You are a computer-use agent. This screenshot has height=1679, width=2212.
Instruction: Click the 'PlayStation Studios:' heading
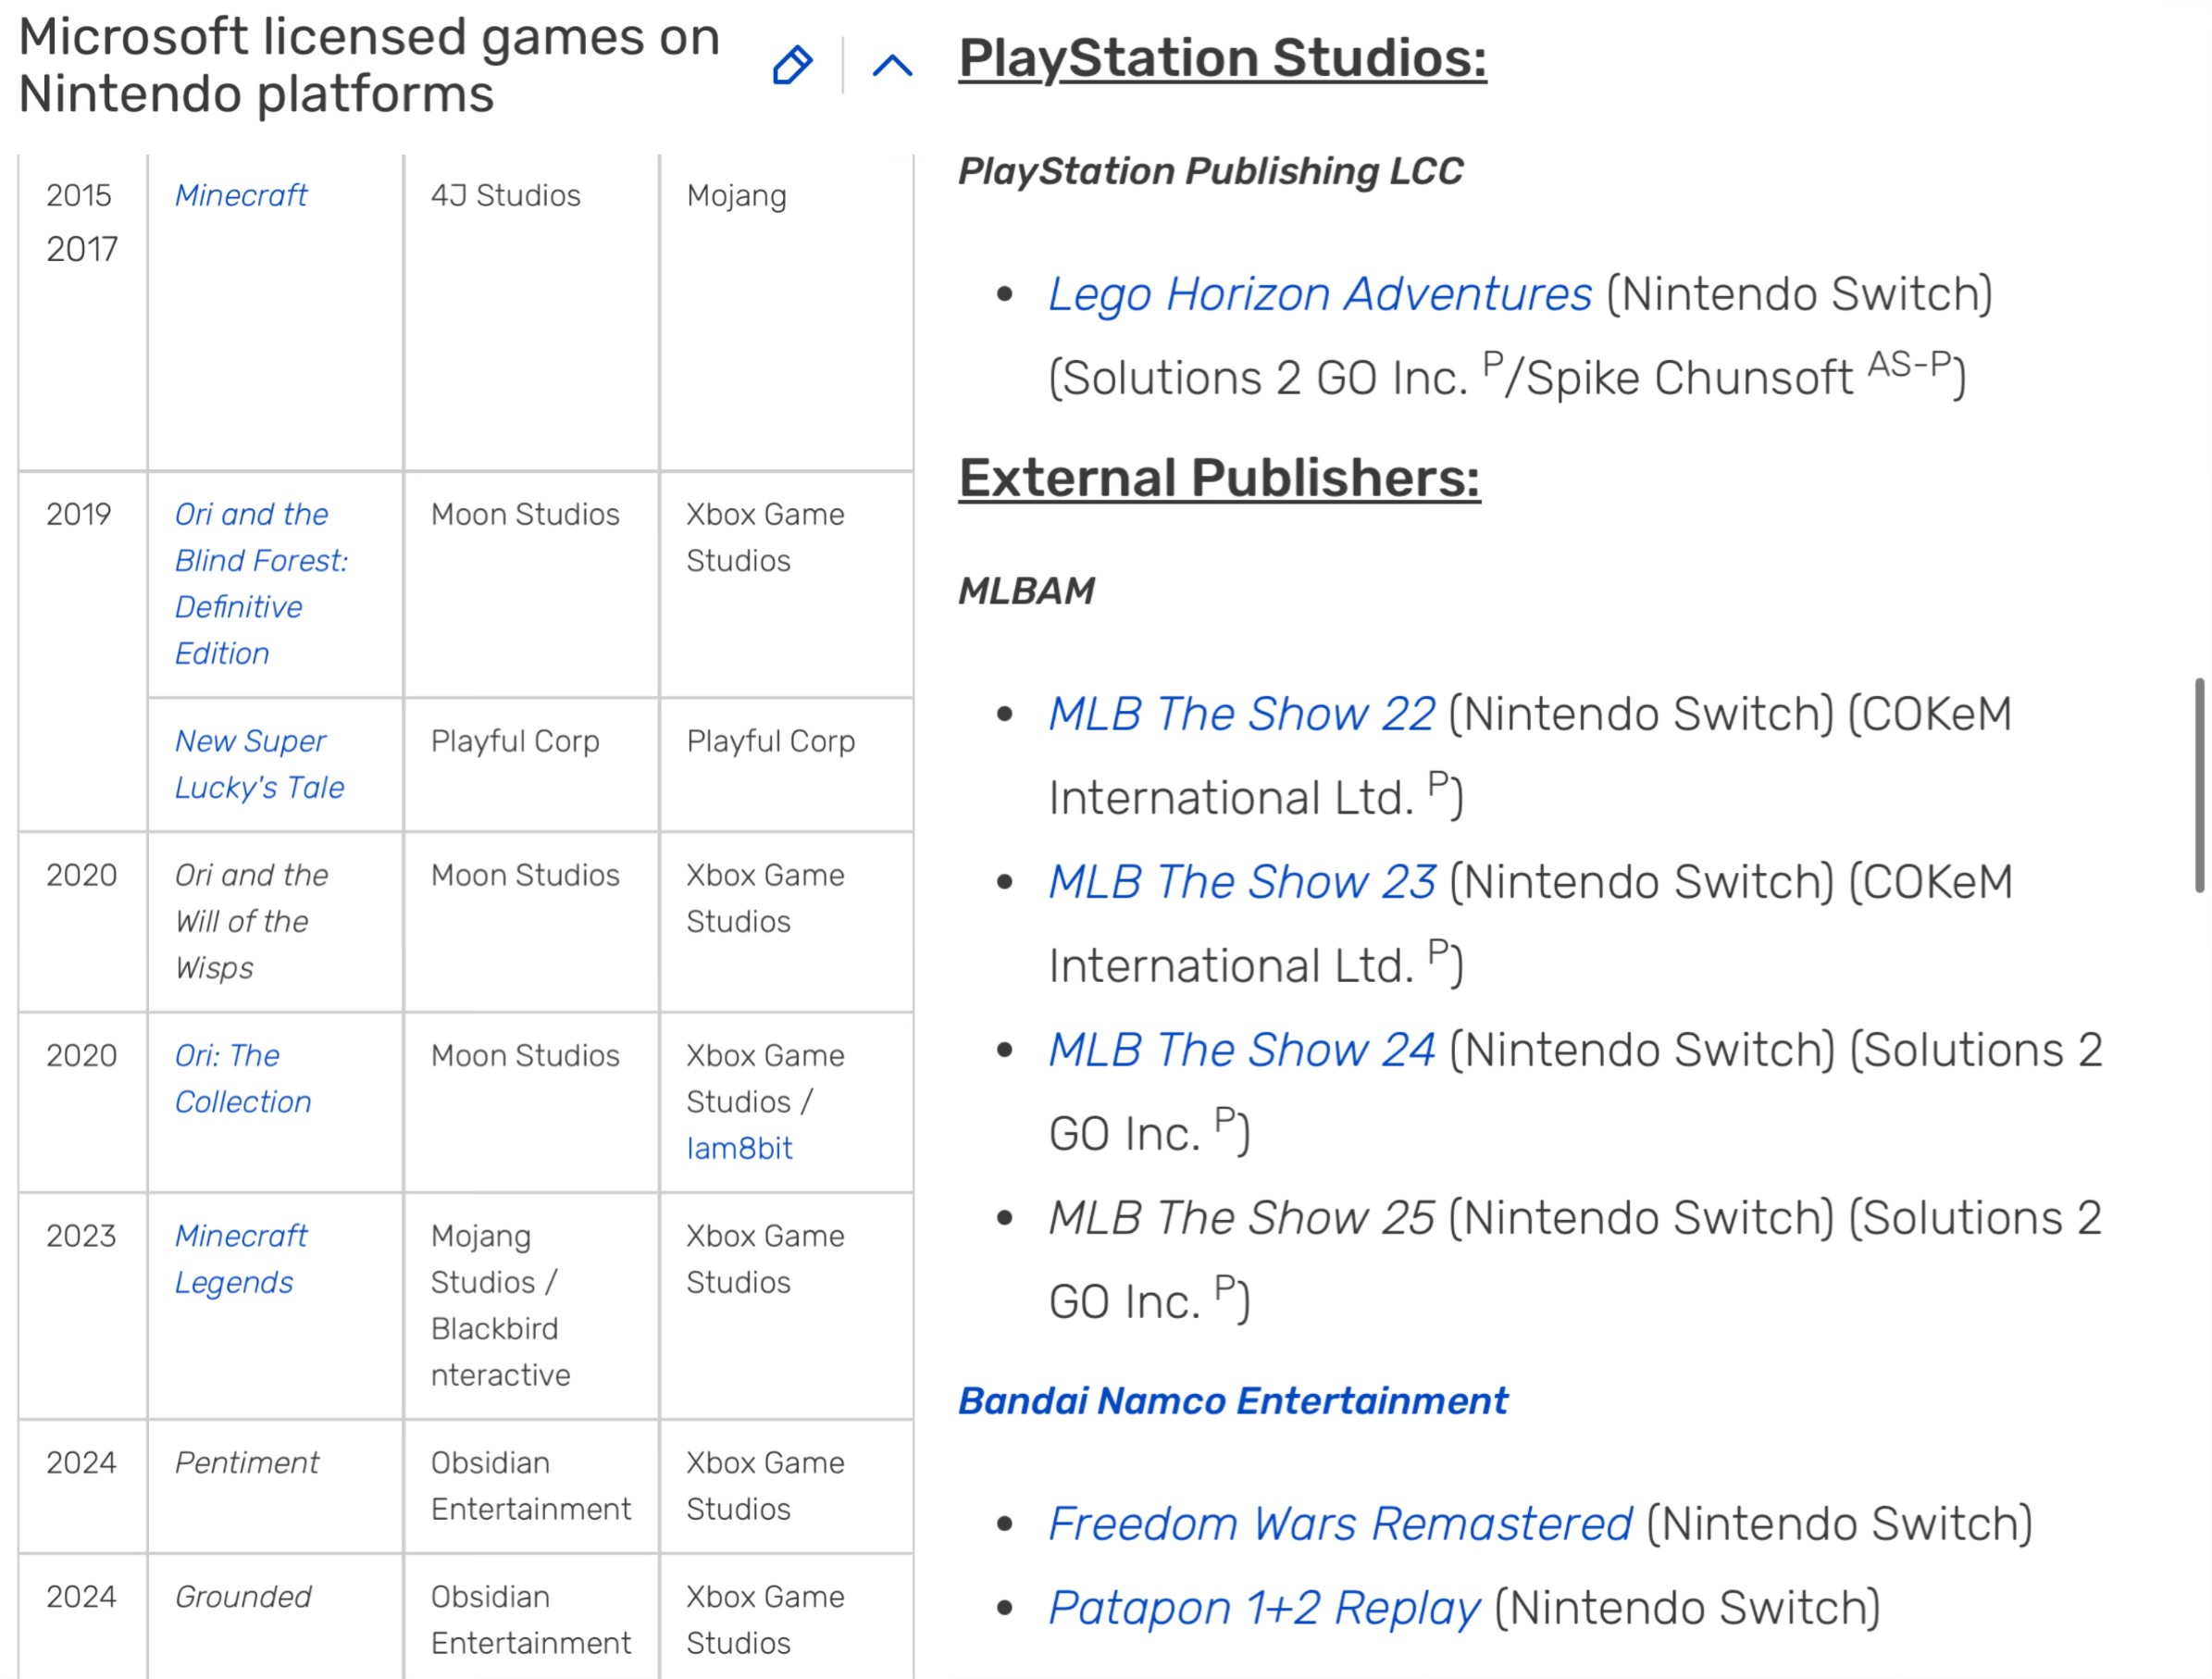tap(1222, 58)
